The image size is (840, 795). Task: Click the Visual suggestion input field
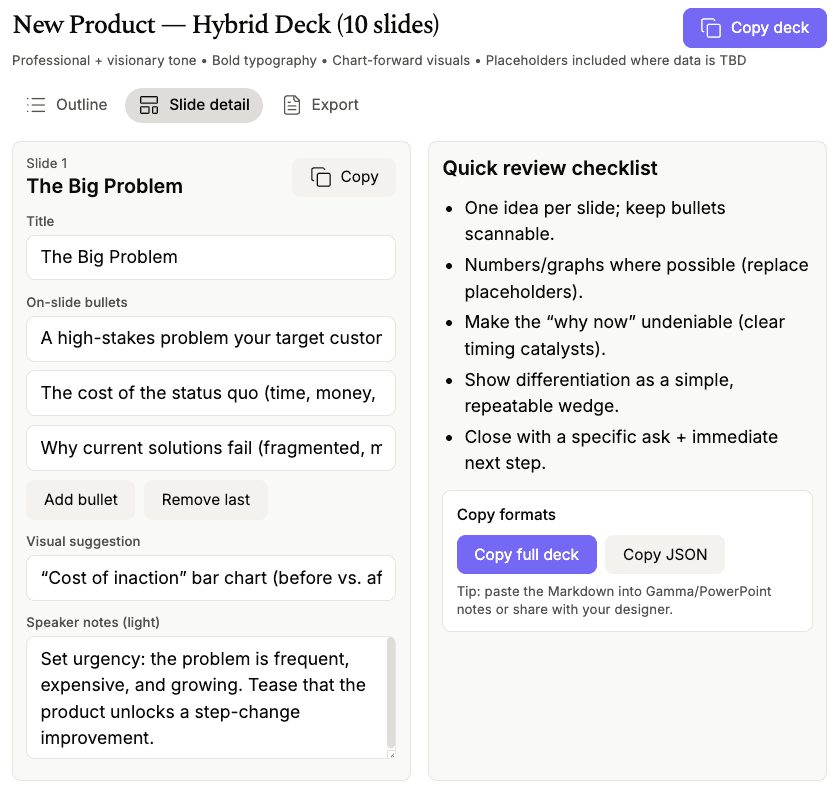[x=211, y=578]
